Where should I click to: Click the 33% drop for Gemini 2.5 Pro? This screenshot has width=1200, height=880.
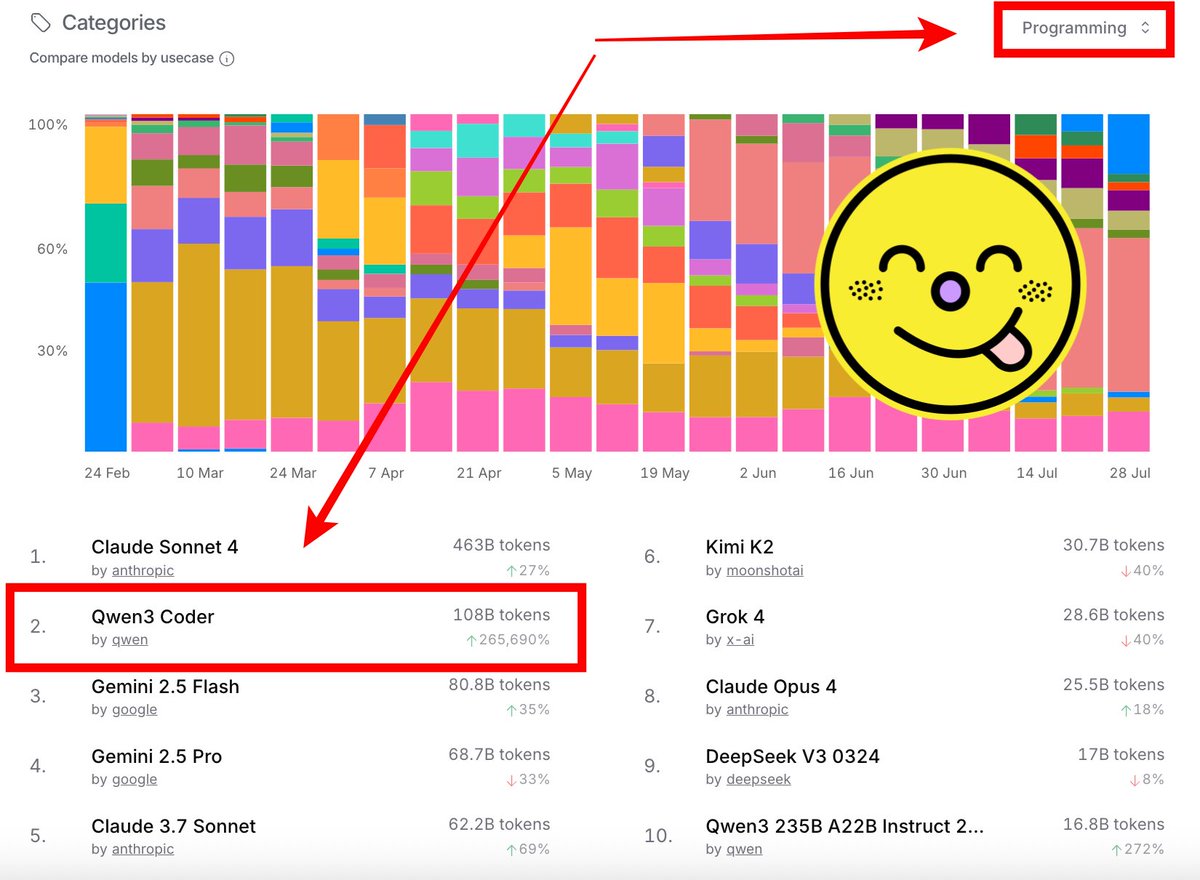(527, 780)
